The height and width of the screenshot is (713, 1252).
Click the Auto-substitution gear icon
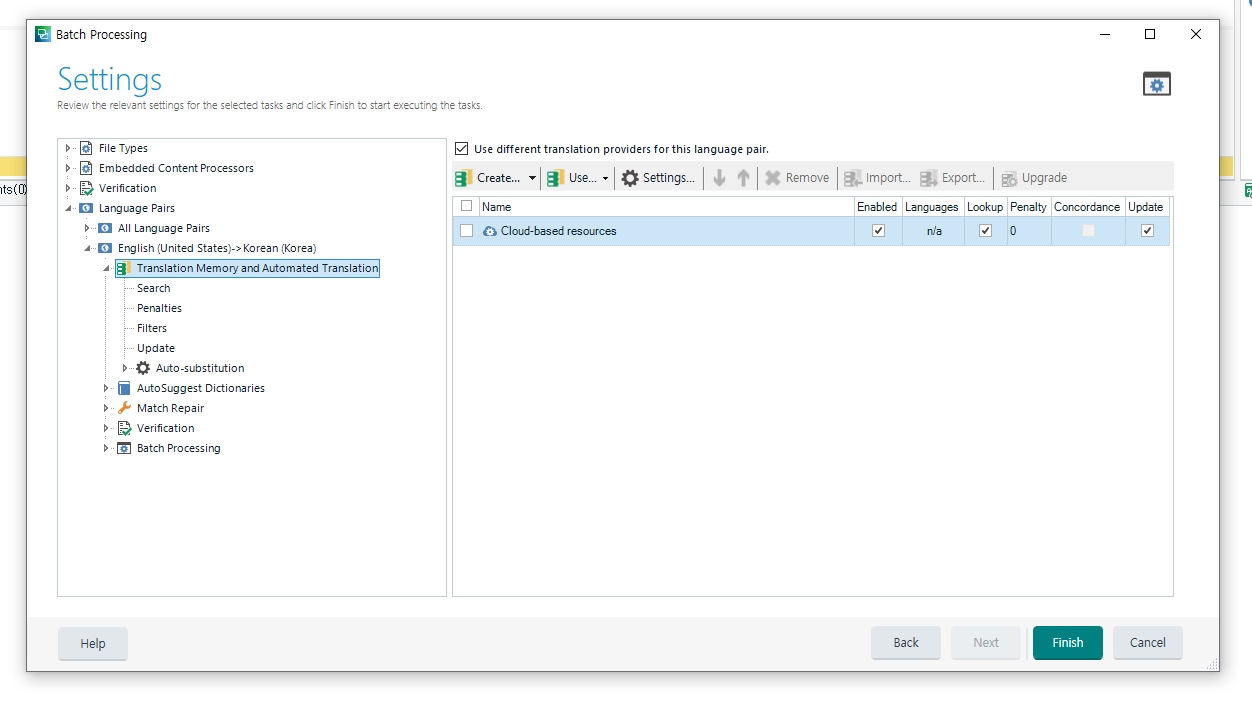[x=143, y=368]
